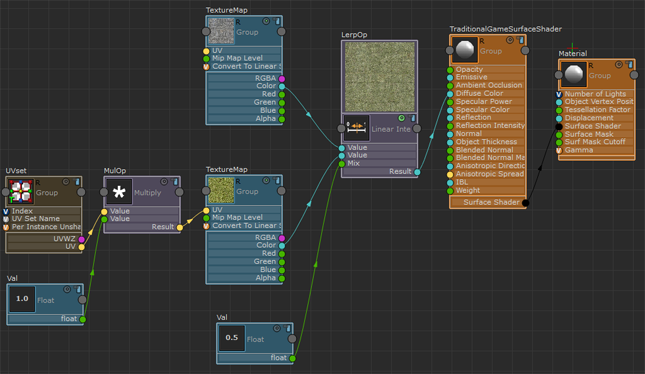This screenshot has width=645, height=374.
Task: Click the Multiply asterisk icon on MulOp
Action: point(119,192)
